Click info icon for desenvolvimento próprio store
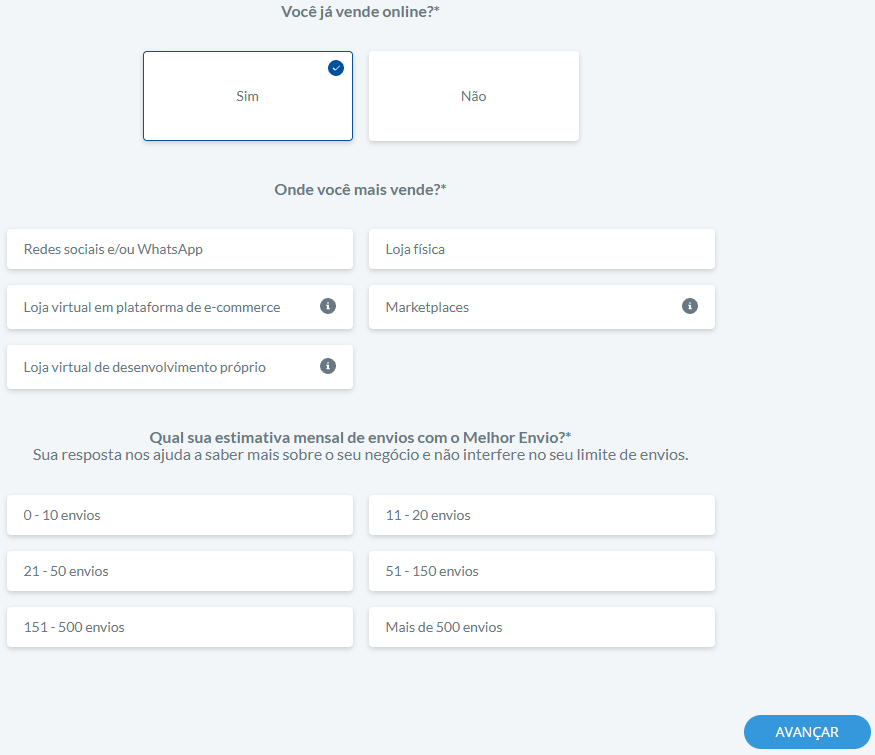Screen dimensions: 875x755 (327, 366)
